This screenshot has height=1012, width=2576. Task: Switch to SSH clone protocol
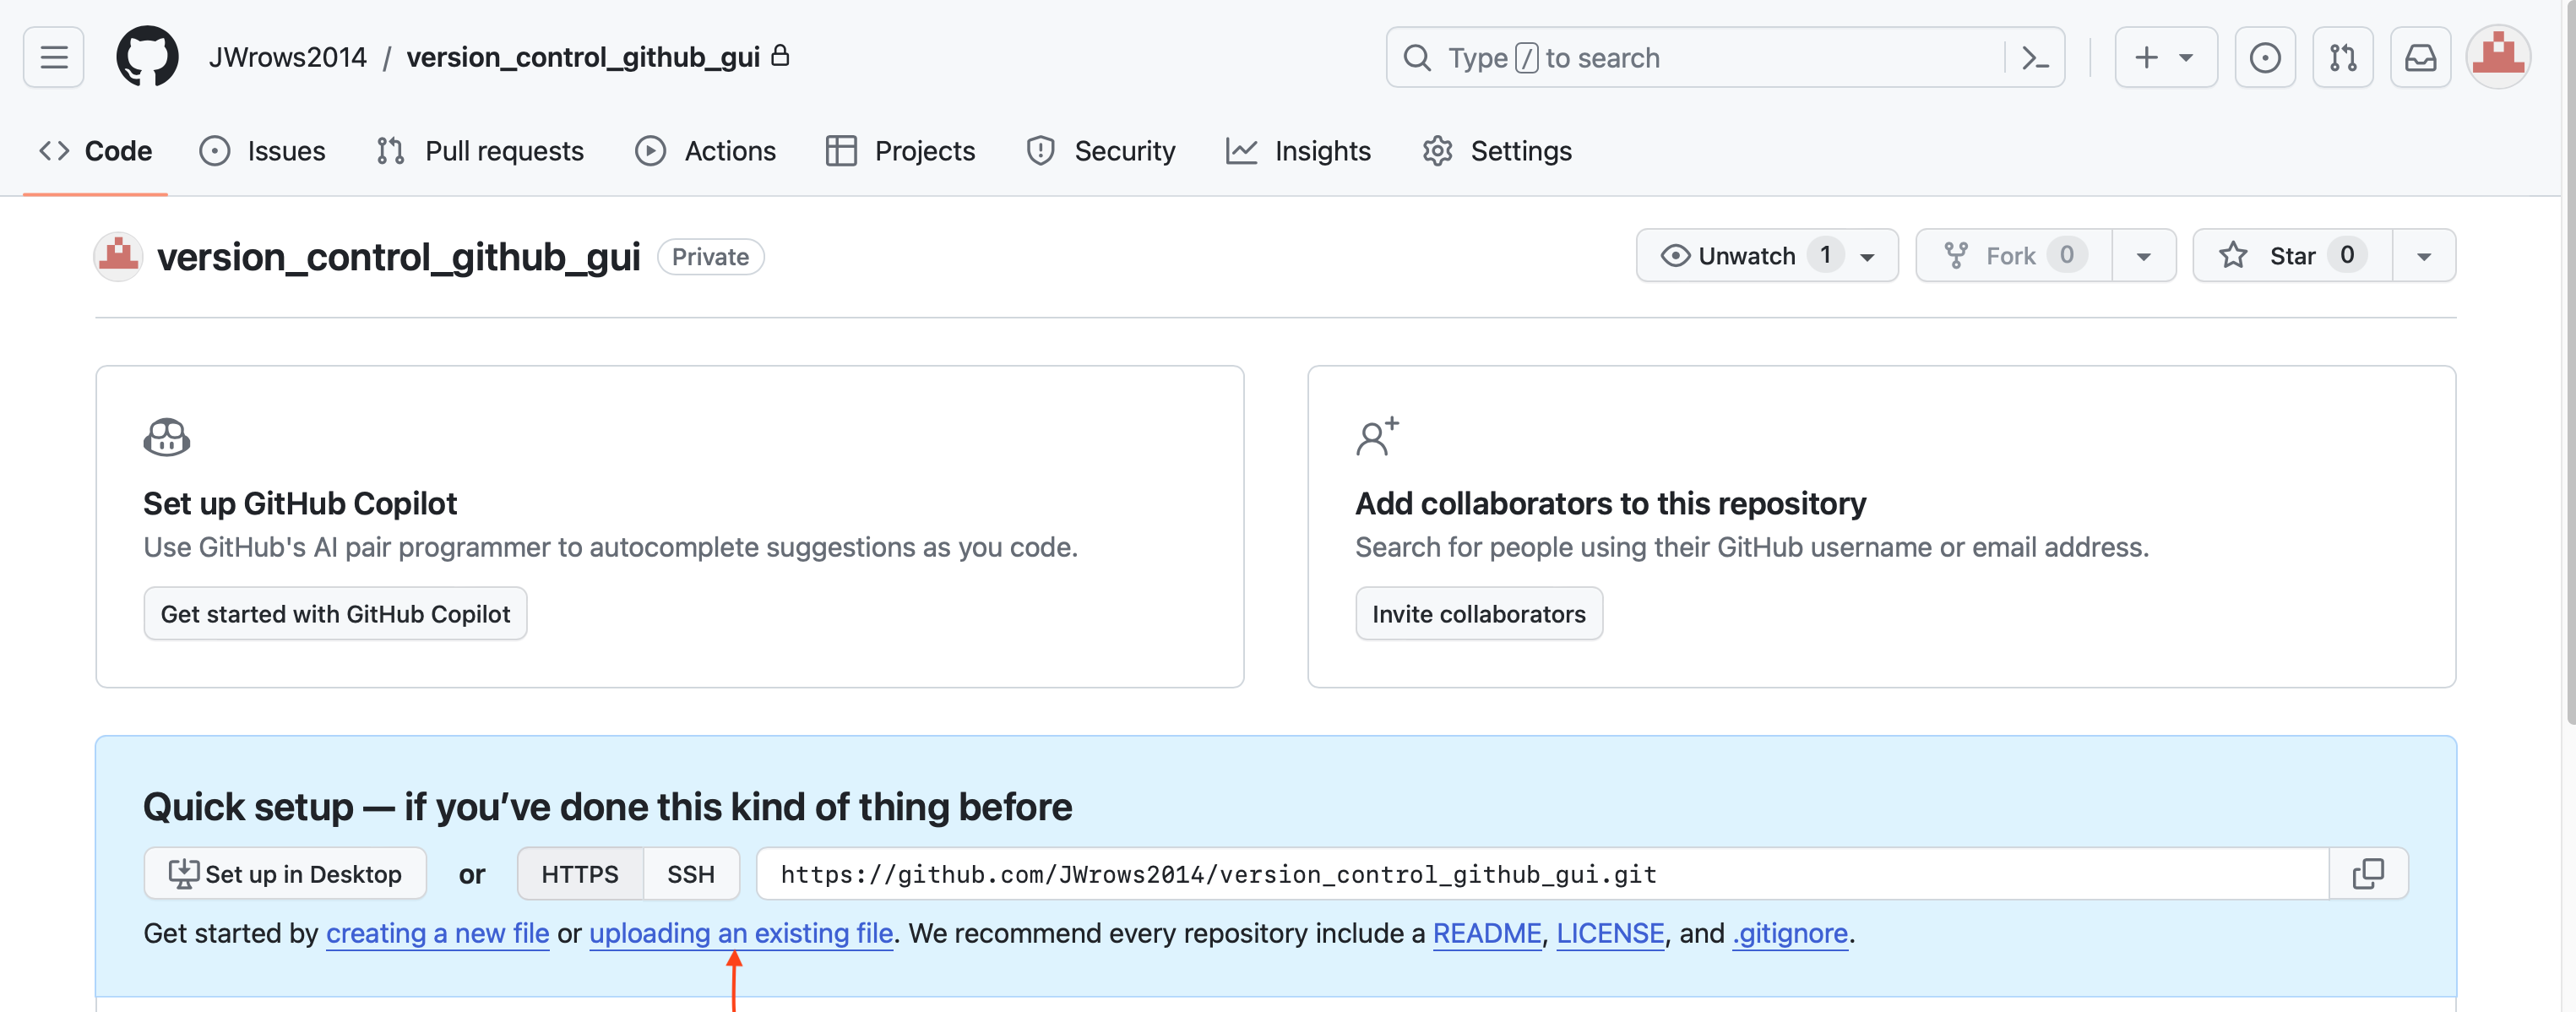pyautogui.click(x=690, y=874)
